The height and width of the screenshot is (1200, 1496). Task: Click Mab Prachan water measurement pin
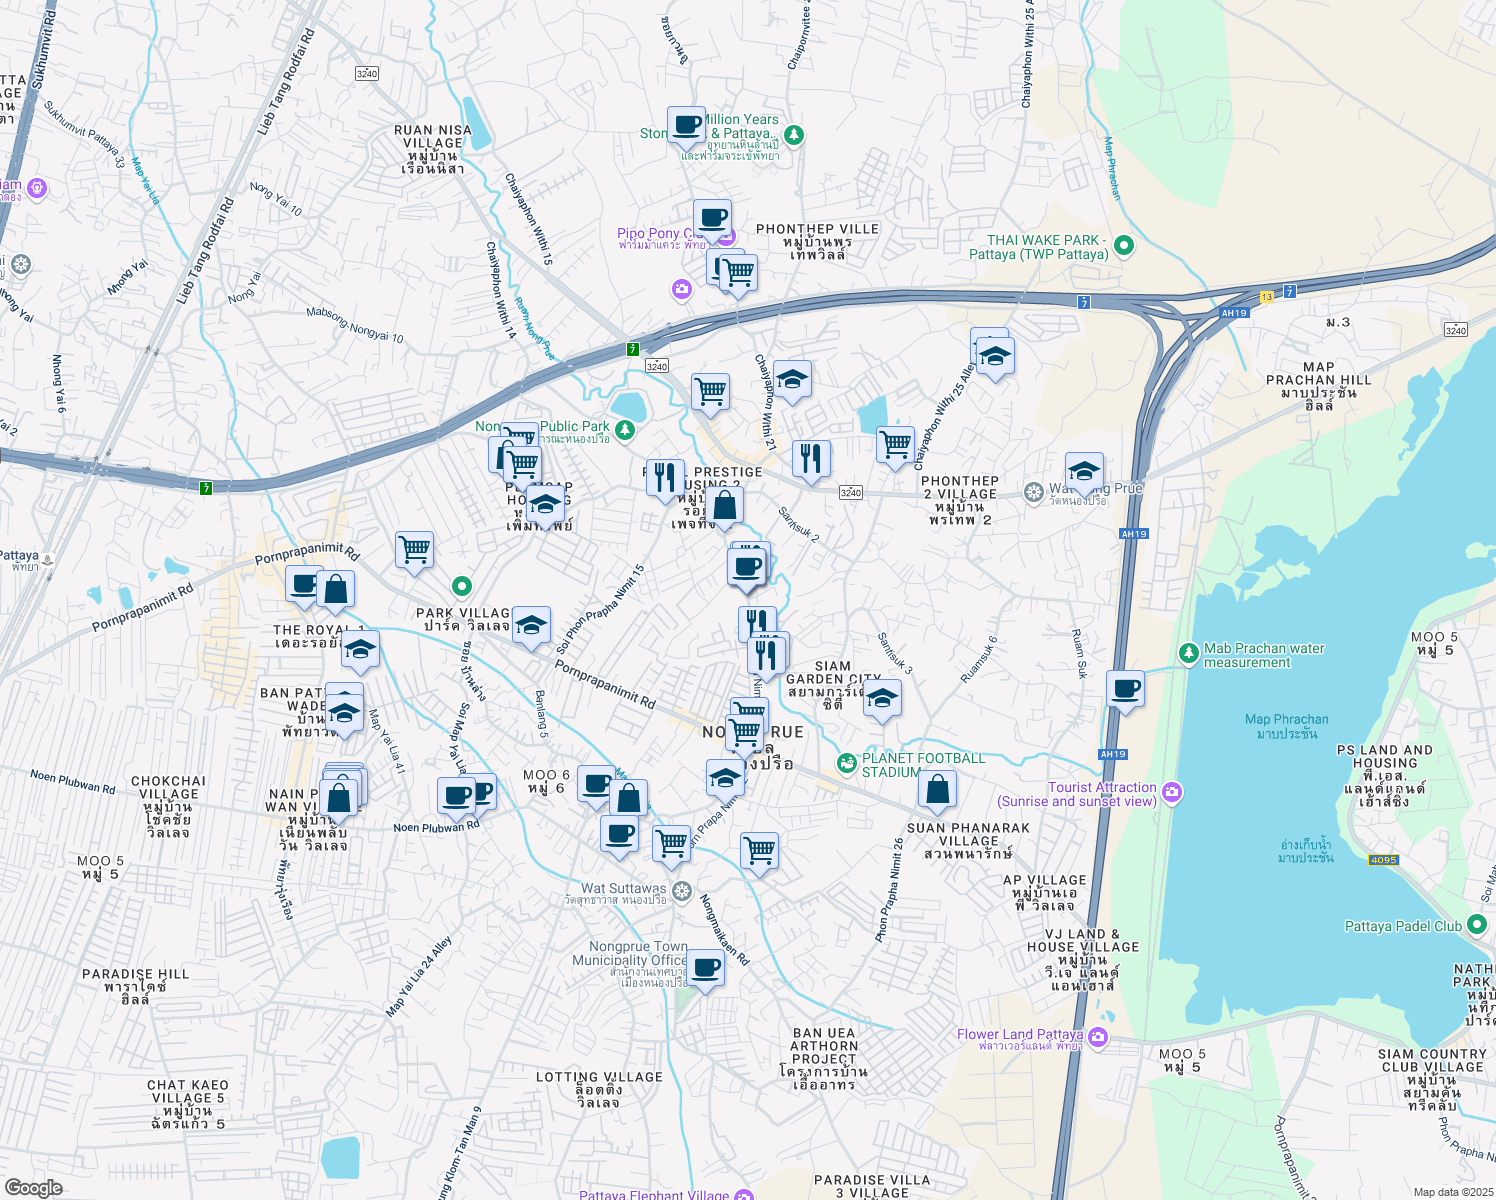(1188, 653)
